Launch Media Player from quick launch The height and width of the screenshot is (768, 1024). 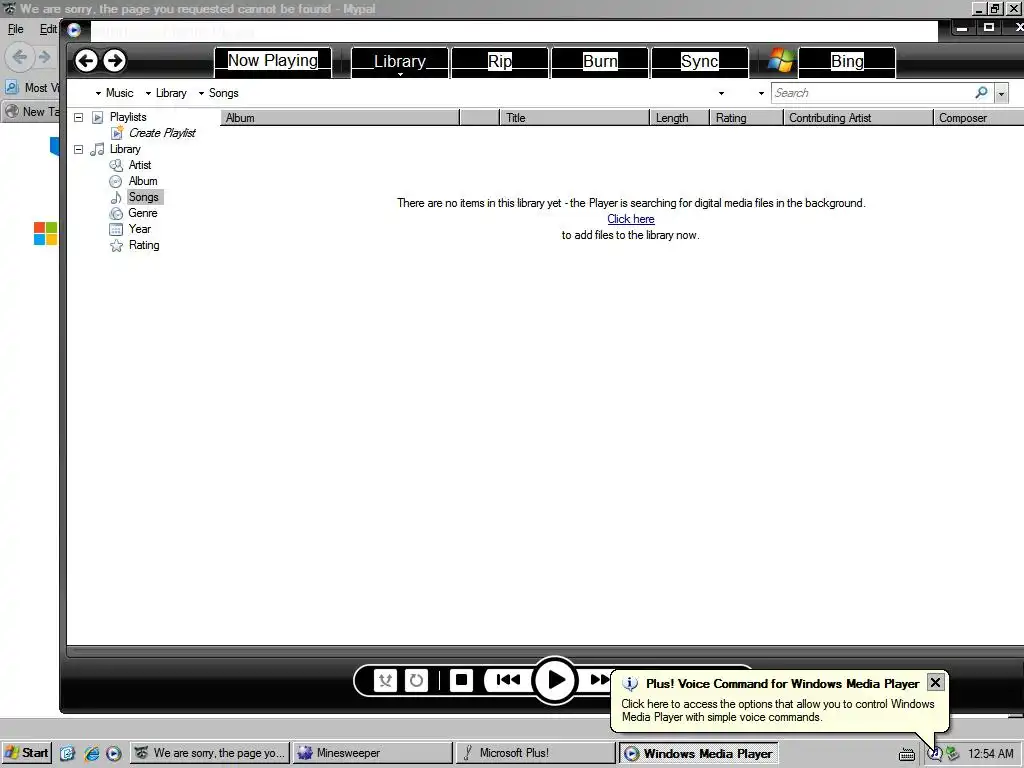coord(114,754)
